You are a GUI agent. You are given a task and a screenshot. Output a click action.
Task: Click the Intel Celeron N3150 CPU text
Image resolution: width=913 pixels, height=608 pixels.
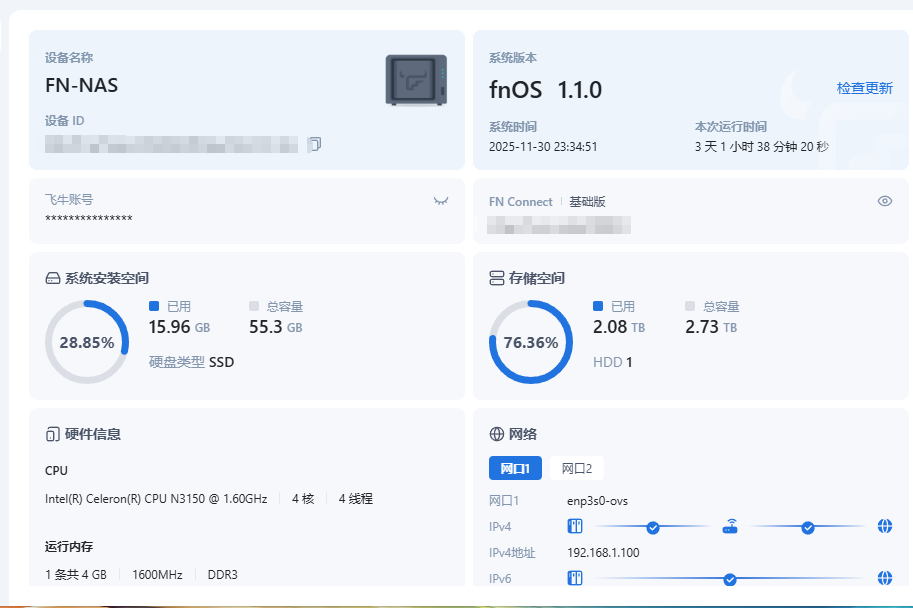(x=156, y=499)
